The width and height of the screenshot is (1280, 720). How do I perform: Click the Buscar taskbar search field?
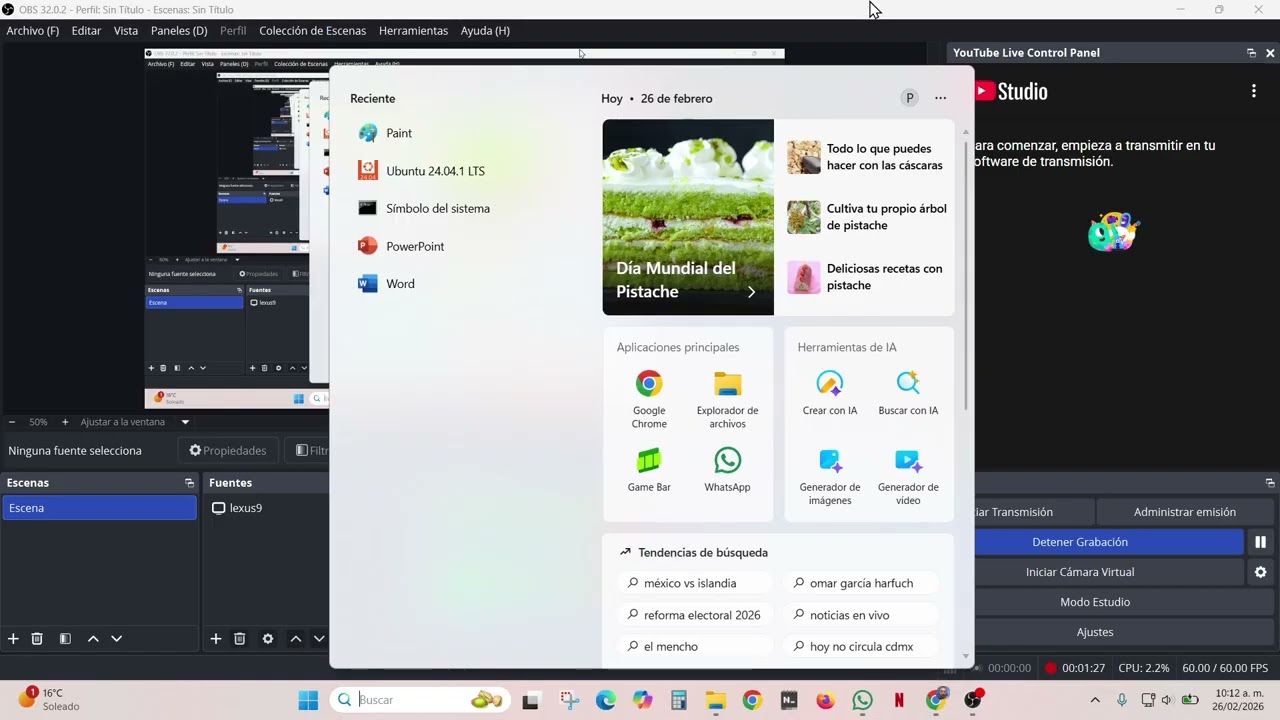(x=420, y=700)
